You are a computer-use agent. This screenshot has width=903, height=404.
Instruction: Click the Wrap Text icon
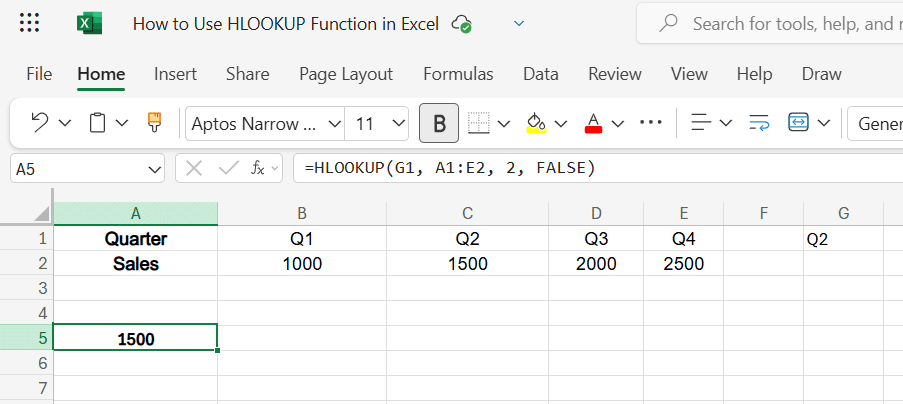point(759,123)
